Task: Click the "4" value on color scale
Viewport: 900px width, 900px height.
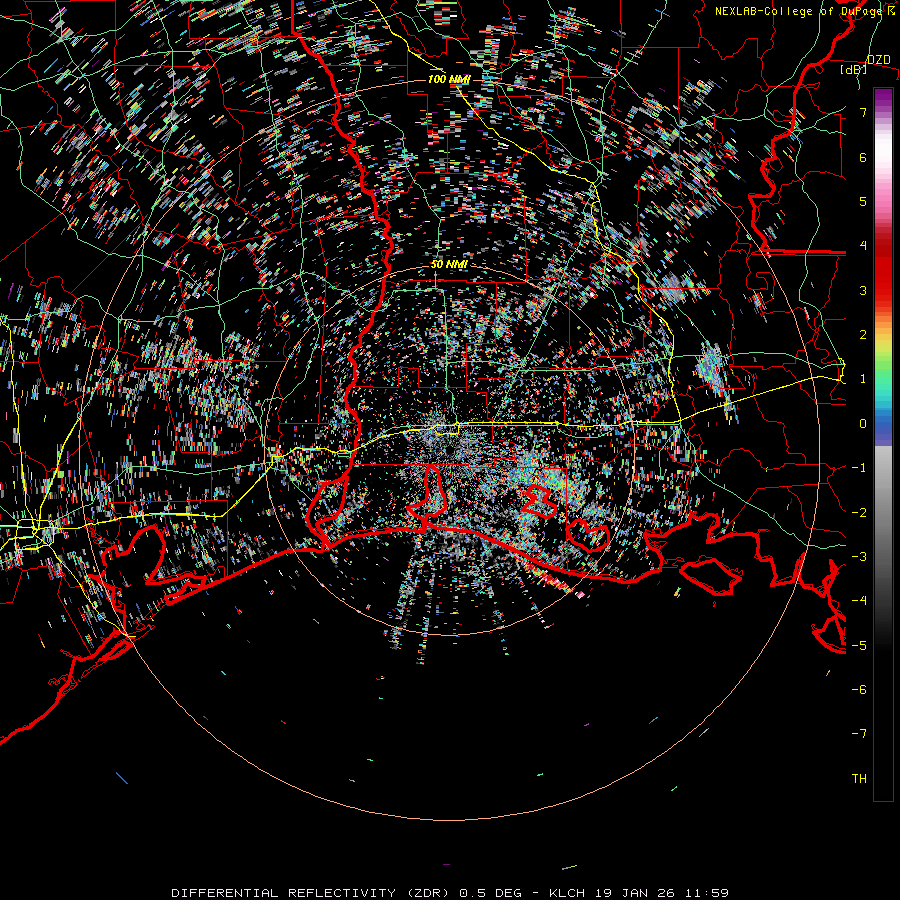Action: coord(863,246)
